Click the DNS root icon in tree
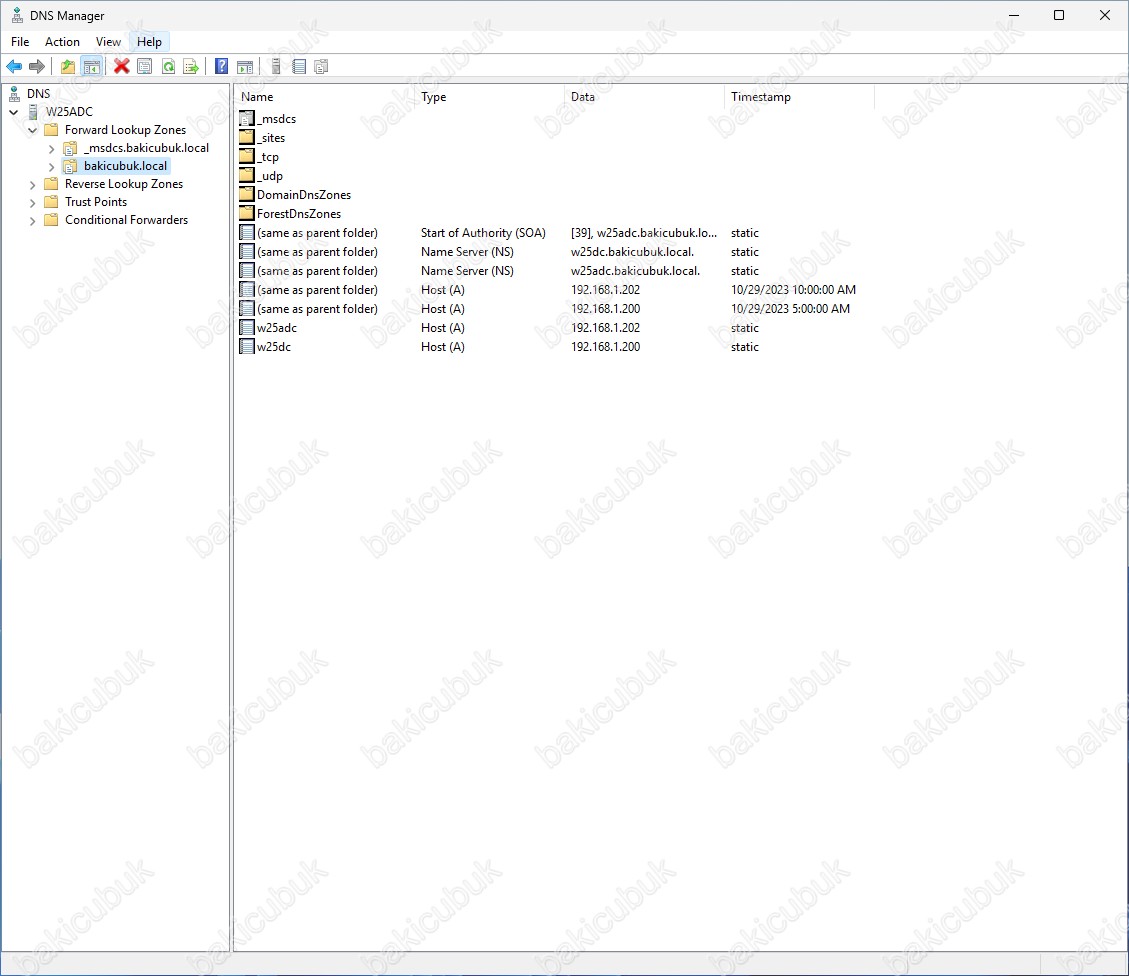1129x976 pixels. pos(14,94)
